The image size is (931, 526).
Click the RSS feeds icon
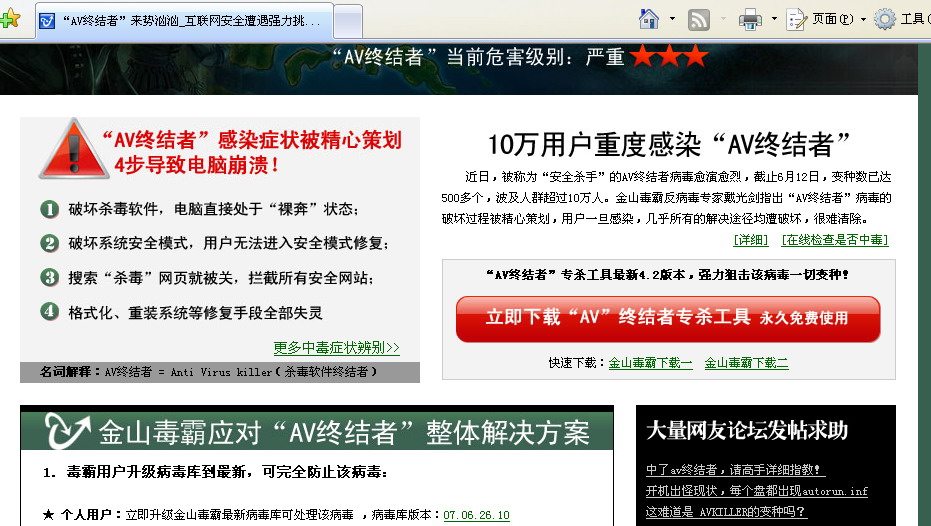699,18
